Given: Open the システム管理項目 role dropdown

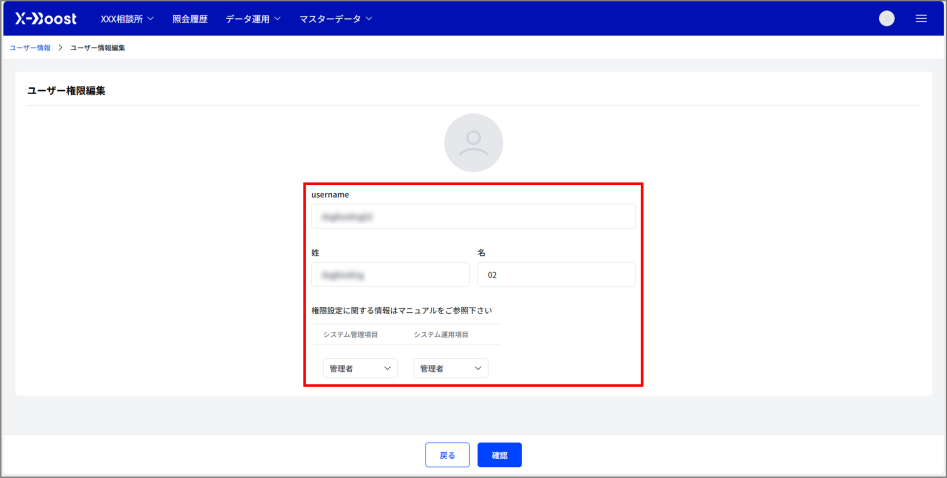Looking at the screenshot, I should [361, 368].
